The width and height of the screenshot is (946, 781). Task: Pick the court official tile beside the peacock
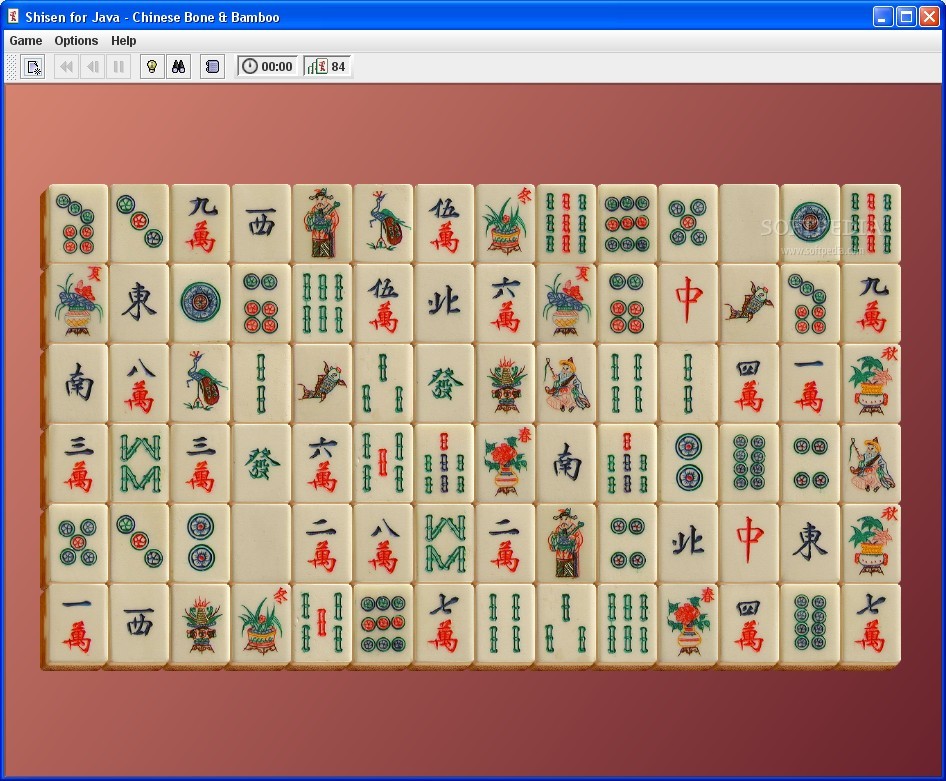coord(322,223)
